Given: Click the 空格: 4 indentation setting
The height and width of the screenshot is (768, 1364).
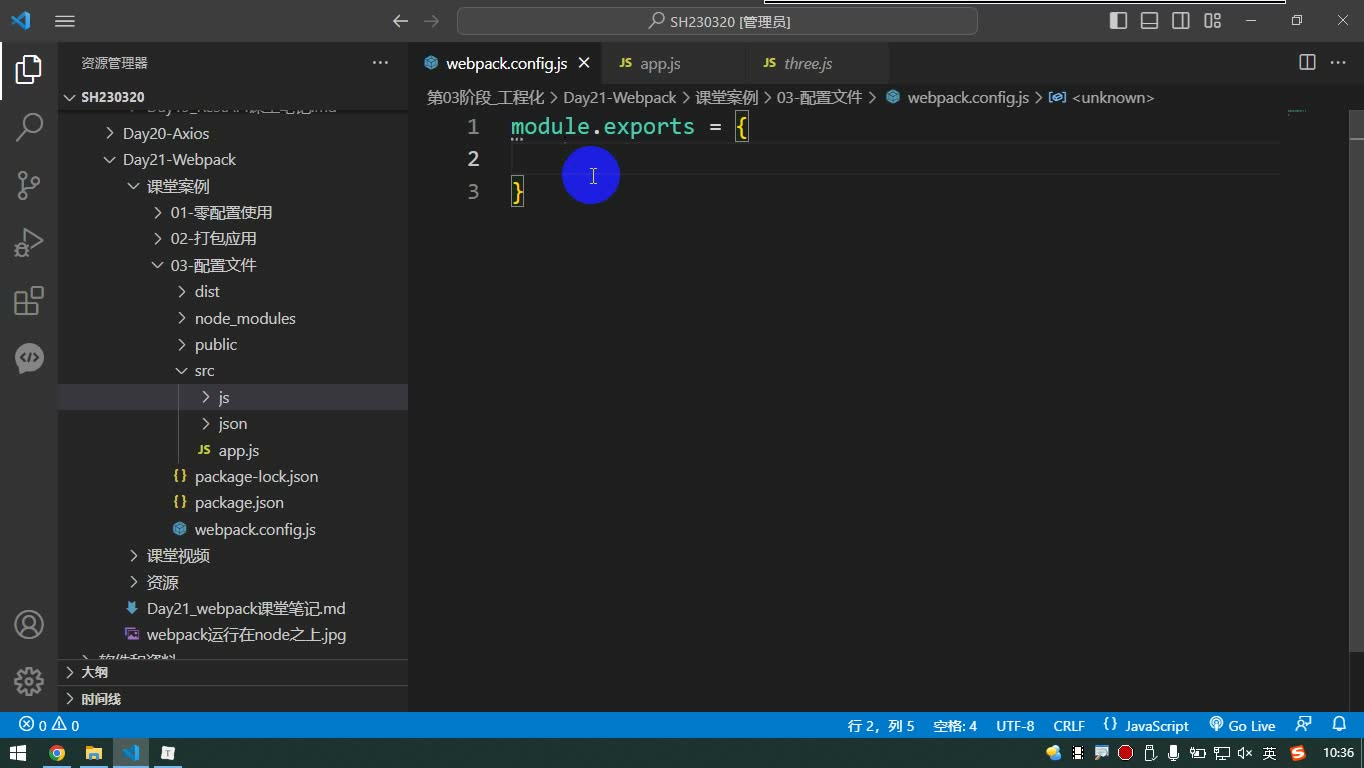Looking at the screenshot, I should 955,725.
